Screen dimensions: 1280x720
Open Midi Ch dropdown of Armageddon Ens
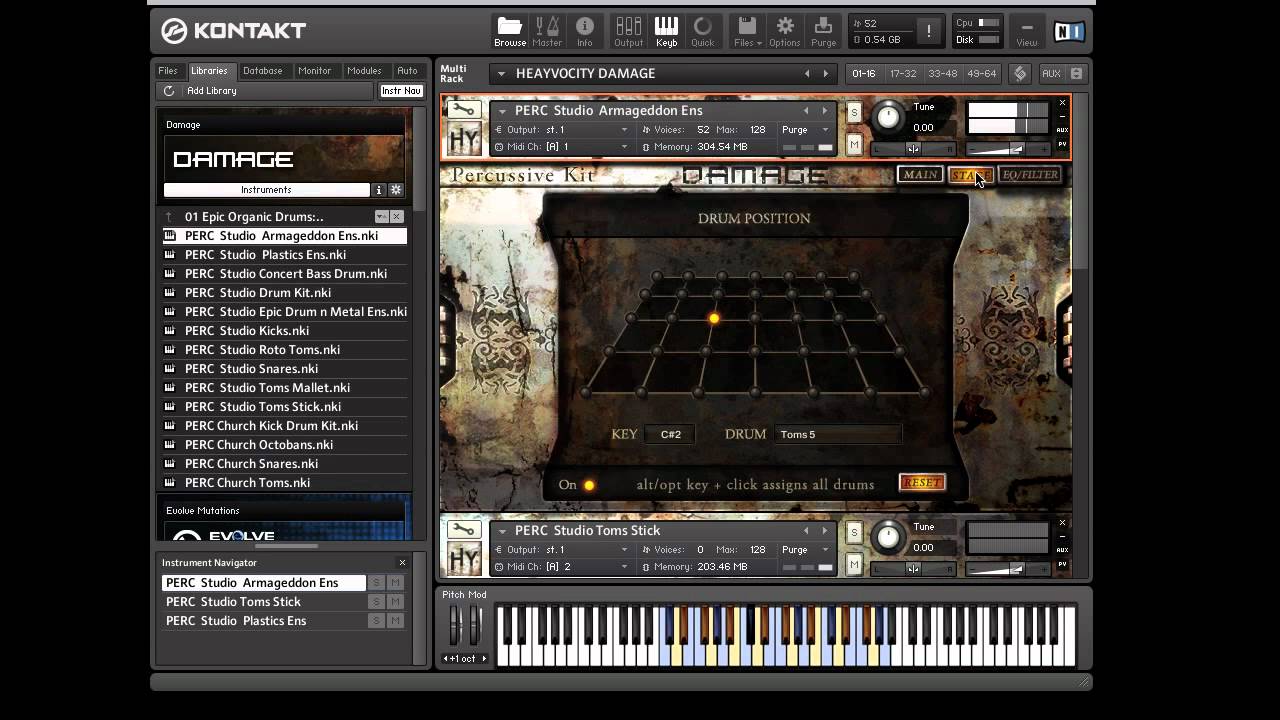click(x=563, y=147)
